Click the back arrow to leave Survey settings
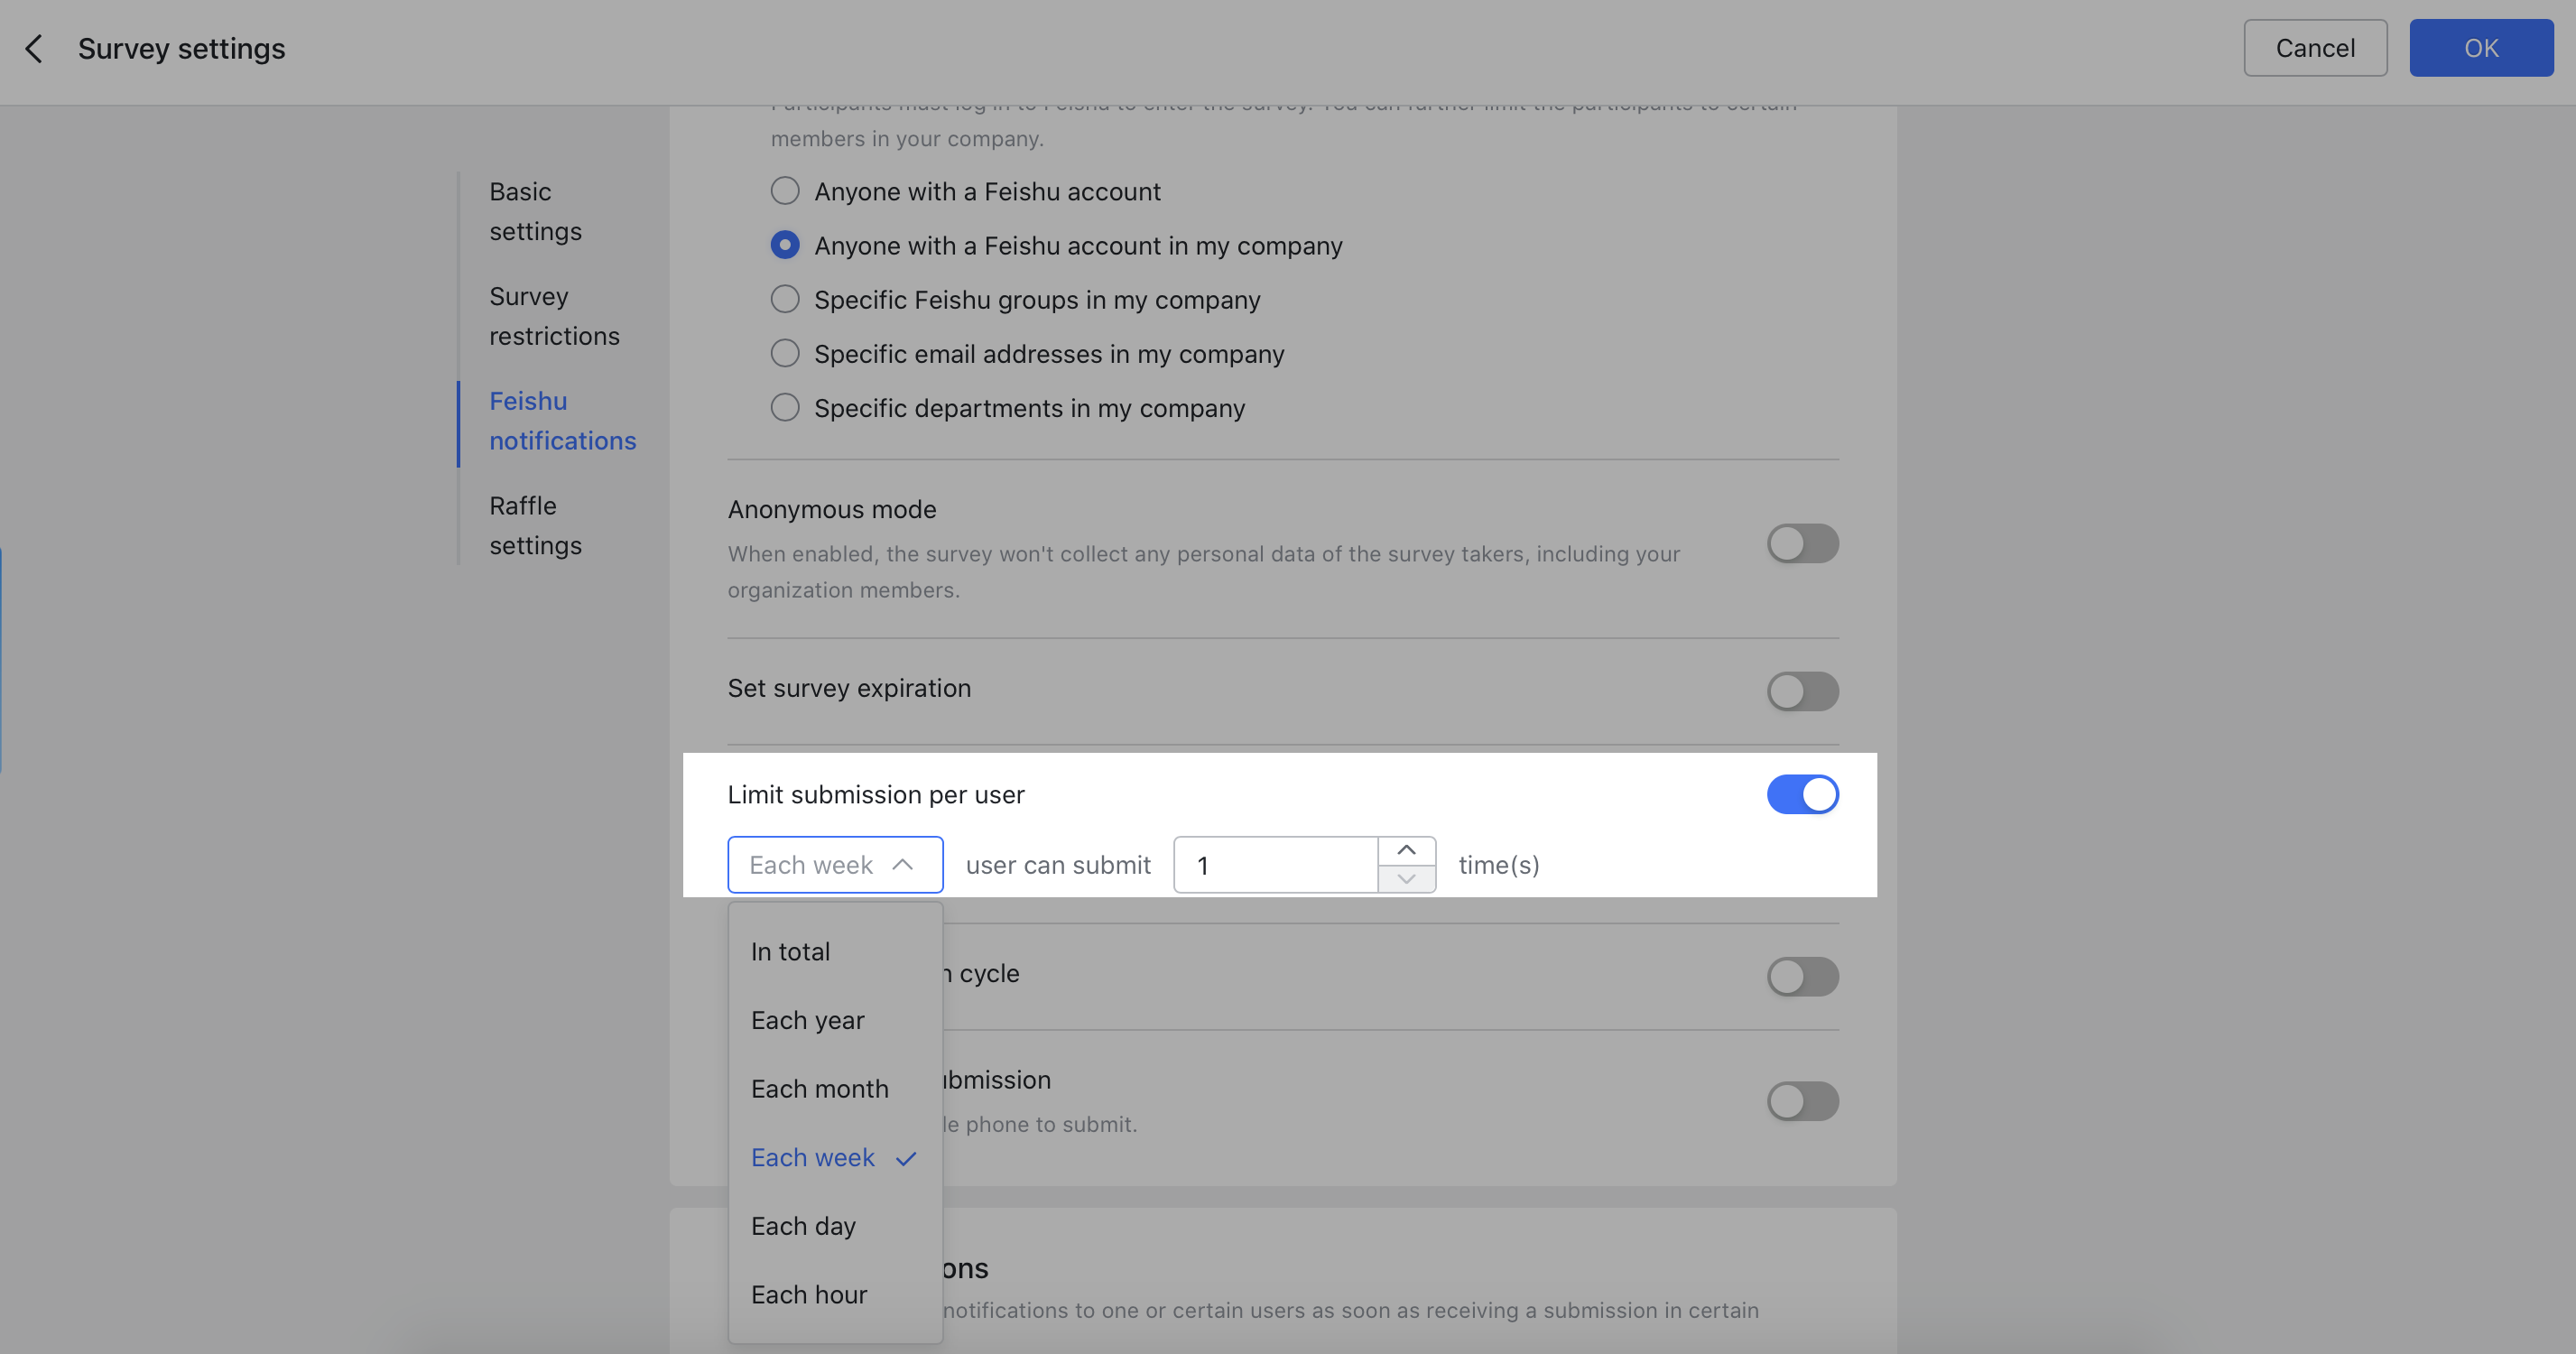The height and width of the screenshot is (1354, 2576). click(x=34, y=47)
